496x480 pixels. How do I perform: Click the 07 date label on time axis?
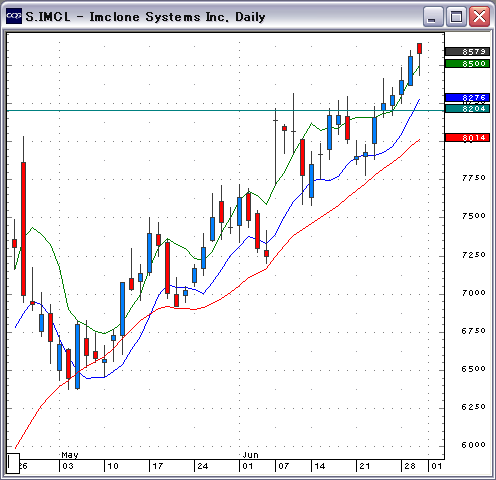(x=284, y=466)
